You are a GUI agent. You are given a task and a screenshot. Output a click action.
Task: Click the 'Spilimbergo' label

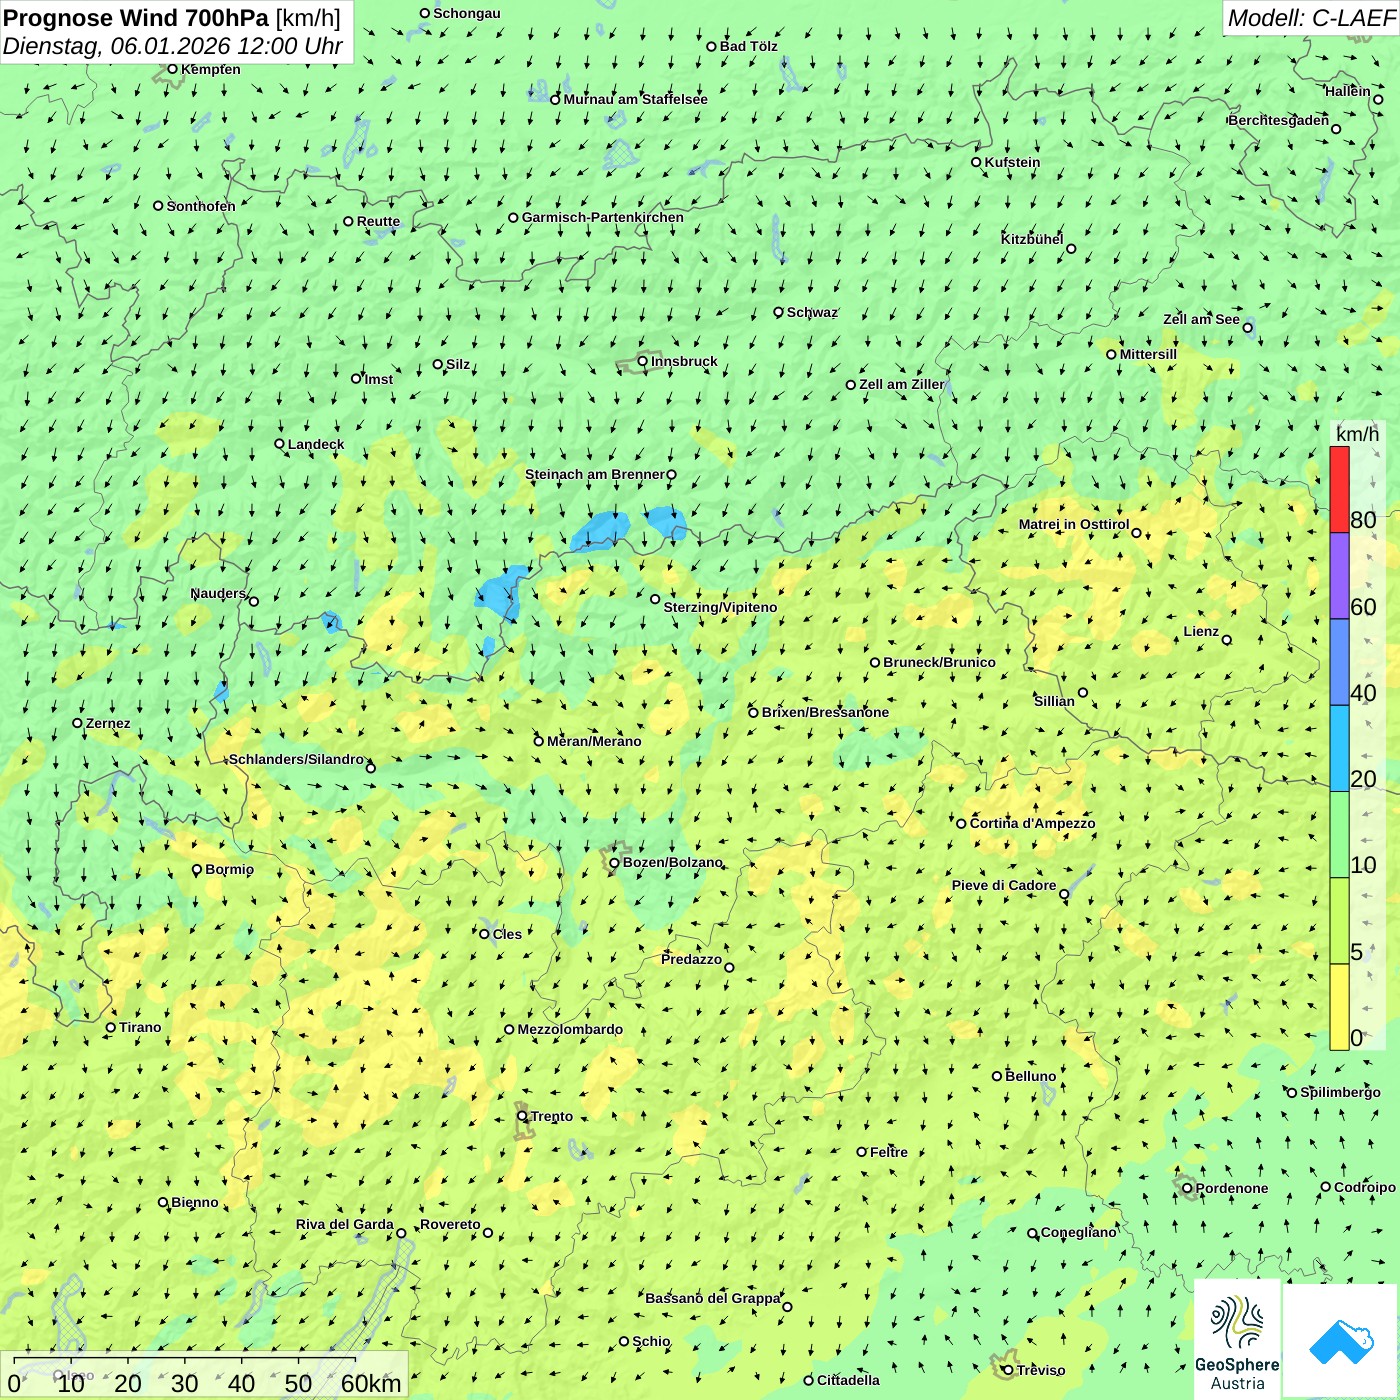coord(1340,1092)
